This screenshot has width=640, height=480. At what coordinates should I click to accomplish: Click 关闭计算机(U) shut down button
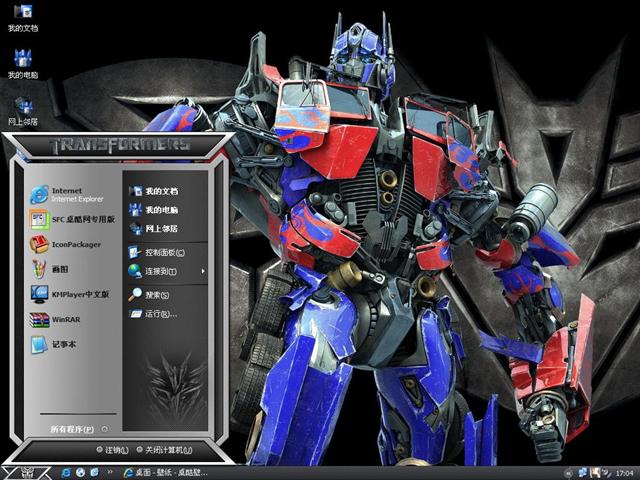[164, 450]
